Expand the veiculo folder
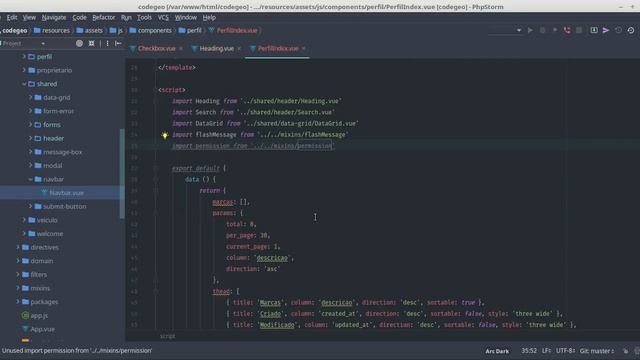 click(24, 220)
